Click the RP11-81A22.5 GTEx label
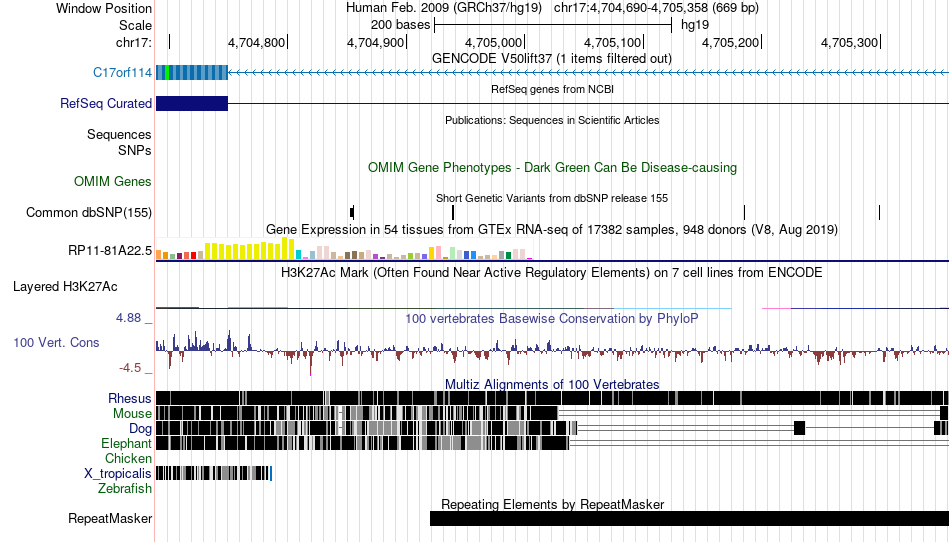This screenshot has width=950, height=542. click(110, 250)
